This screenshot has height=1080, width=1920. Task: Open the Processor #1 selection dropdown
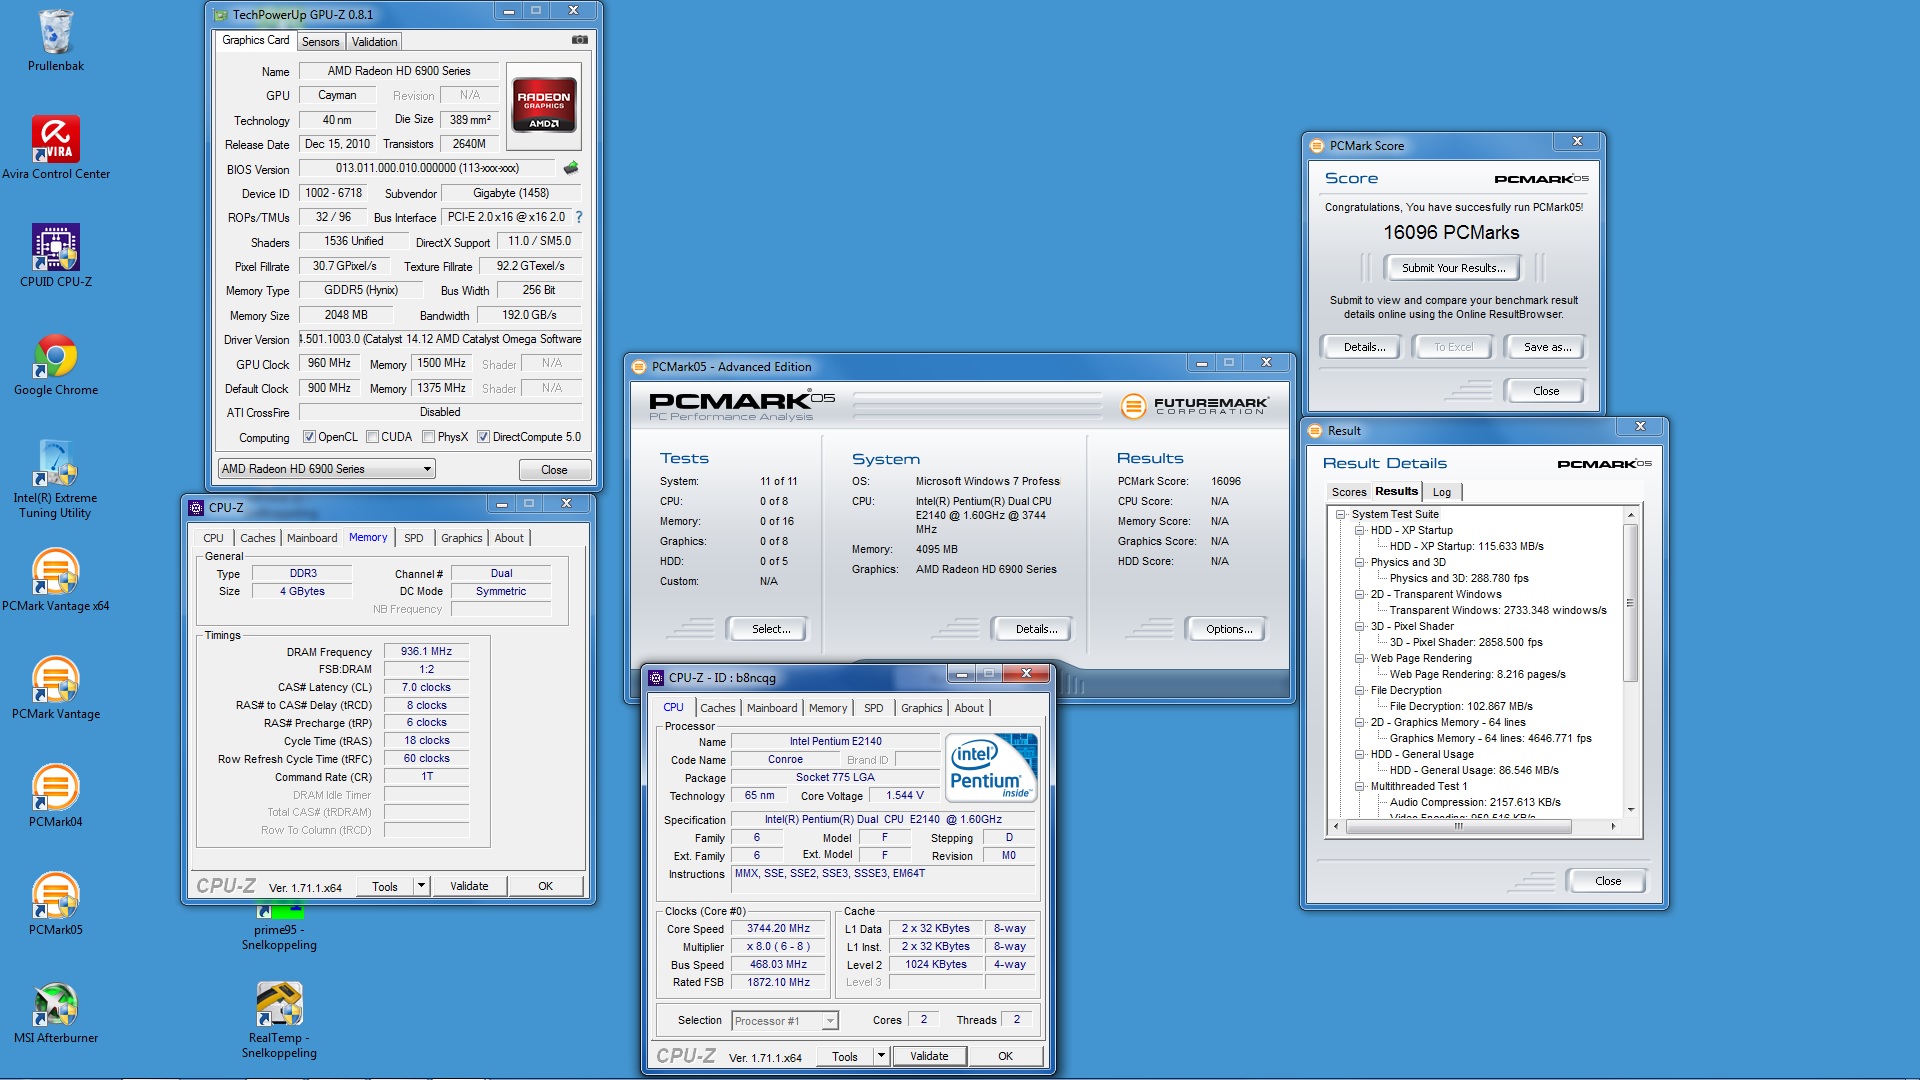pos(784,1021)
